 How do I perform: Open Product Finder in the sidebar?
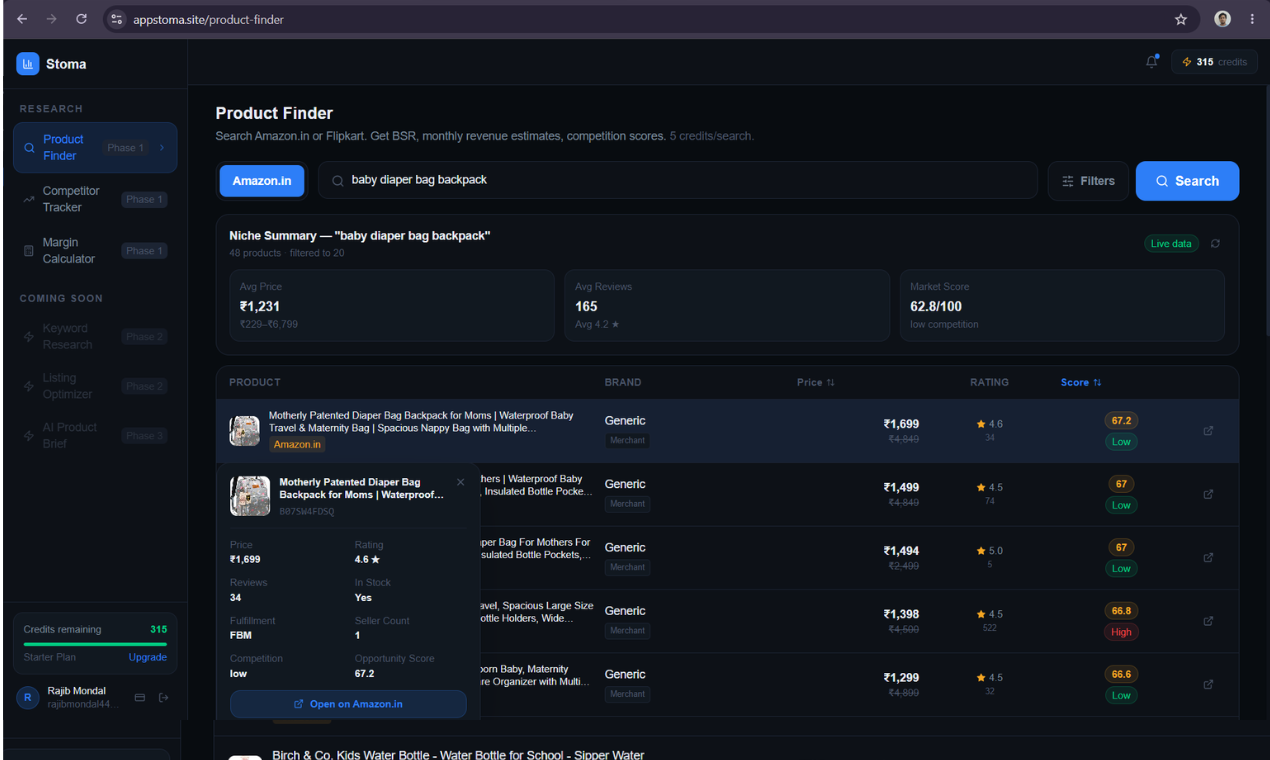click(x=95, y=148)
